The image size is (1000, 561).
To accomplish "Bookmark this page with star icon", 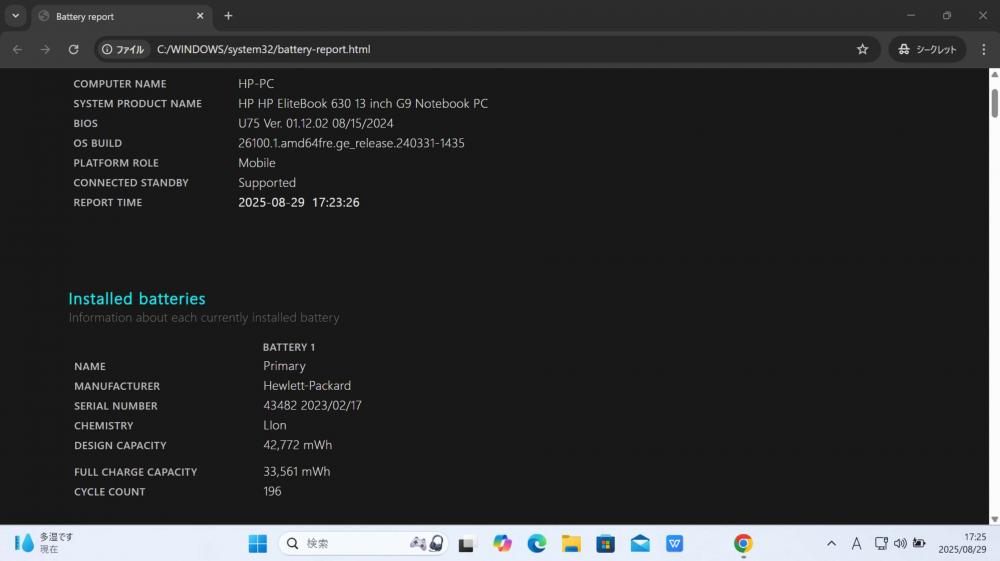I will pos(862,49).
